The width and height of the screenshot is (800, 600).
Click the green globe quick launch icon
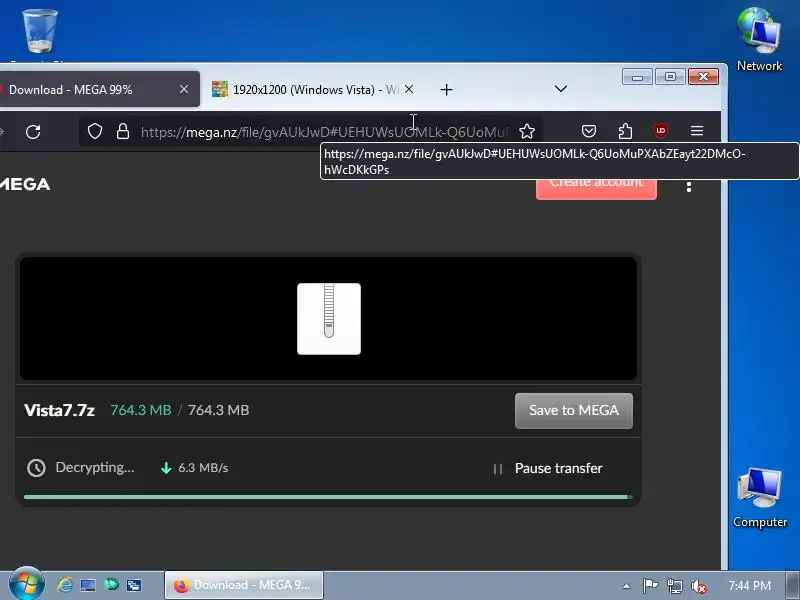(x=111, y=585)
